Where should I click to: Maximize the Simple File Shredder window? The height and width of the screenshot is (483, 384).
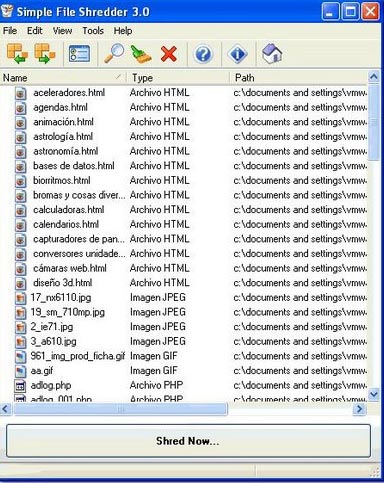(350, 11)
